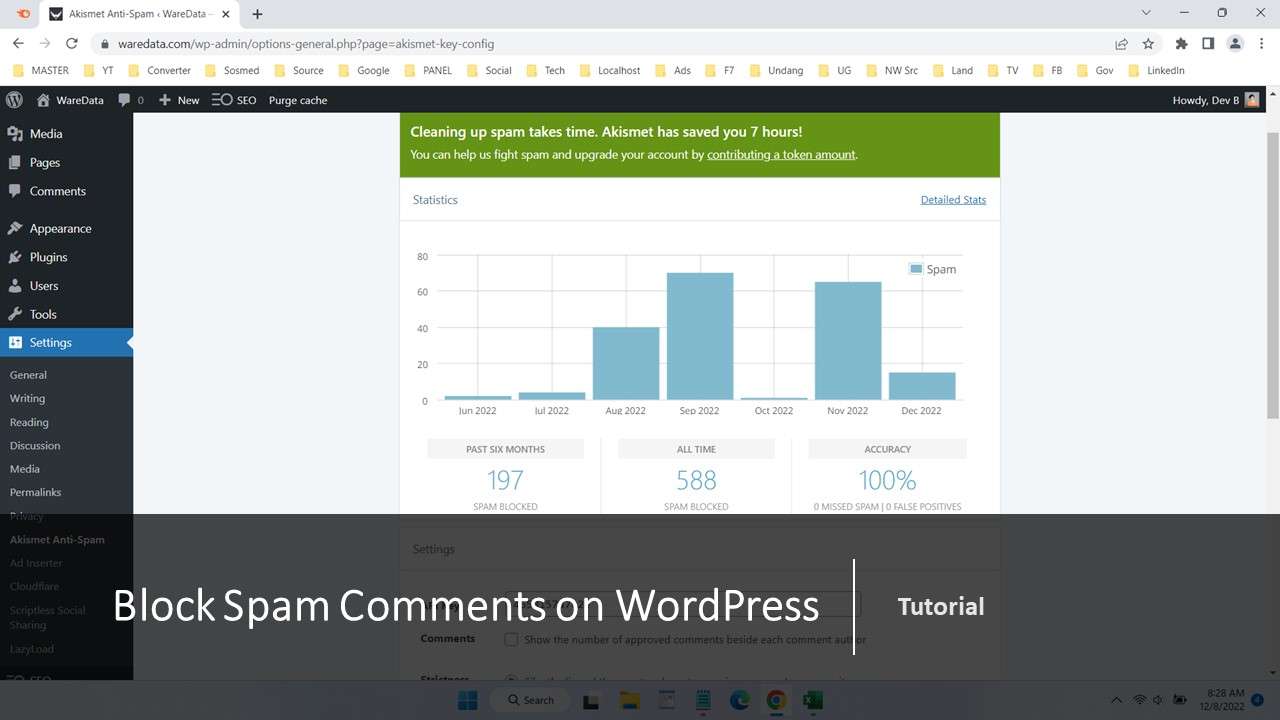The height and width of the screenshot is (720, 1280).
Task: Select General under Settings
Action: [28, 375]
